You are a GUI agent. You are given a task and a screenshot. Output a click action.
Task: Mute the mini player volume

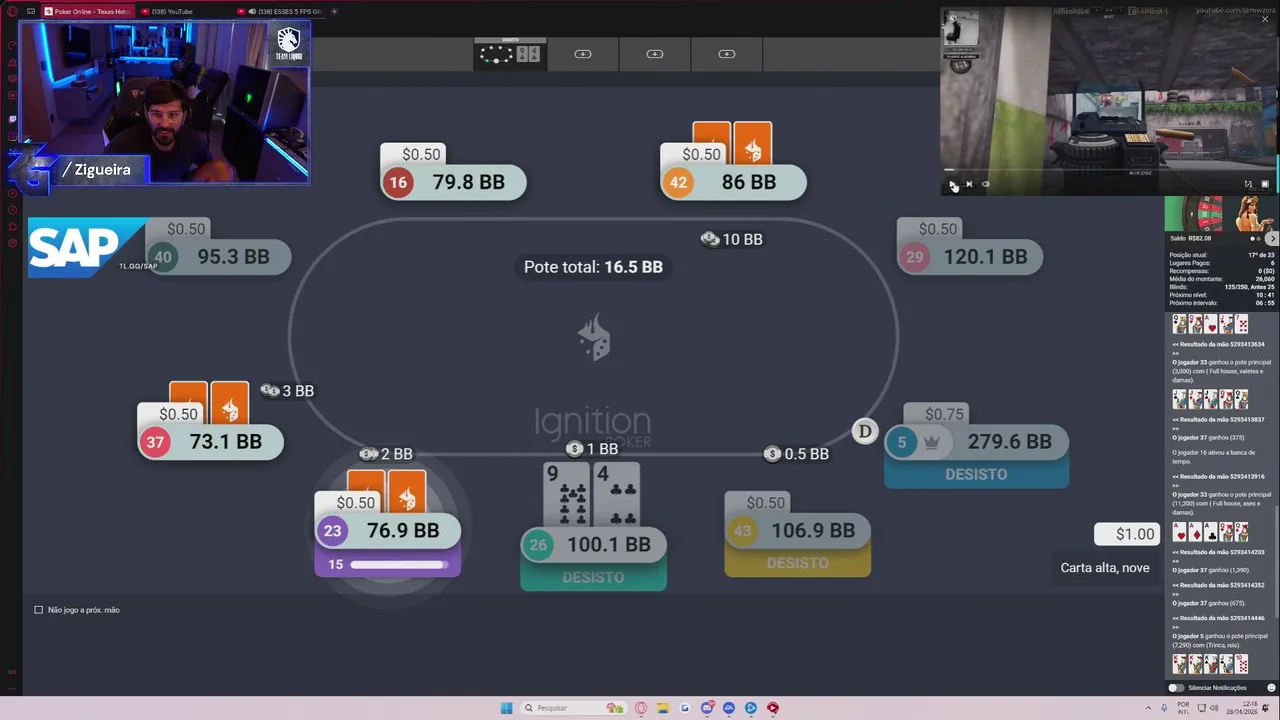pyautogui.click(x=985, y=184)
